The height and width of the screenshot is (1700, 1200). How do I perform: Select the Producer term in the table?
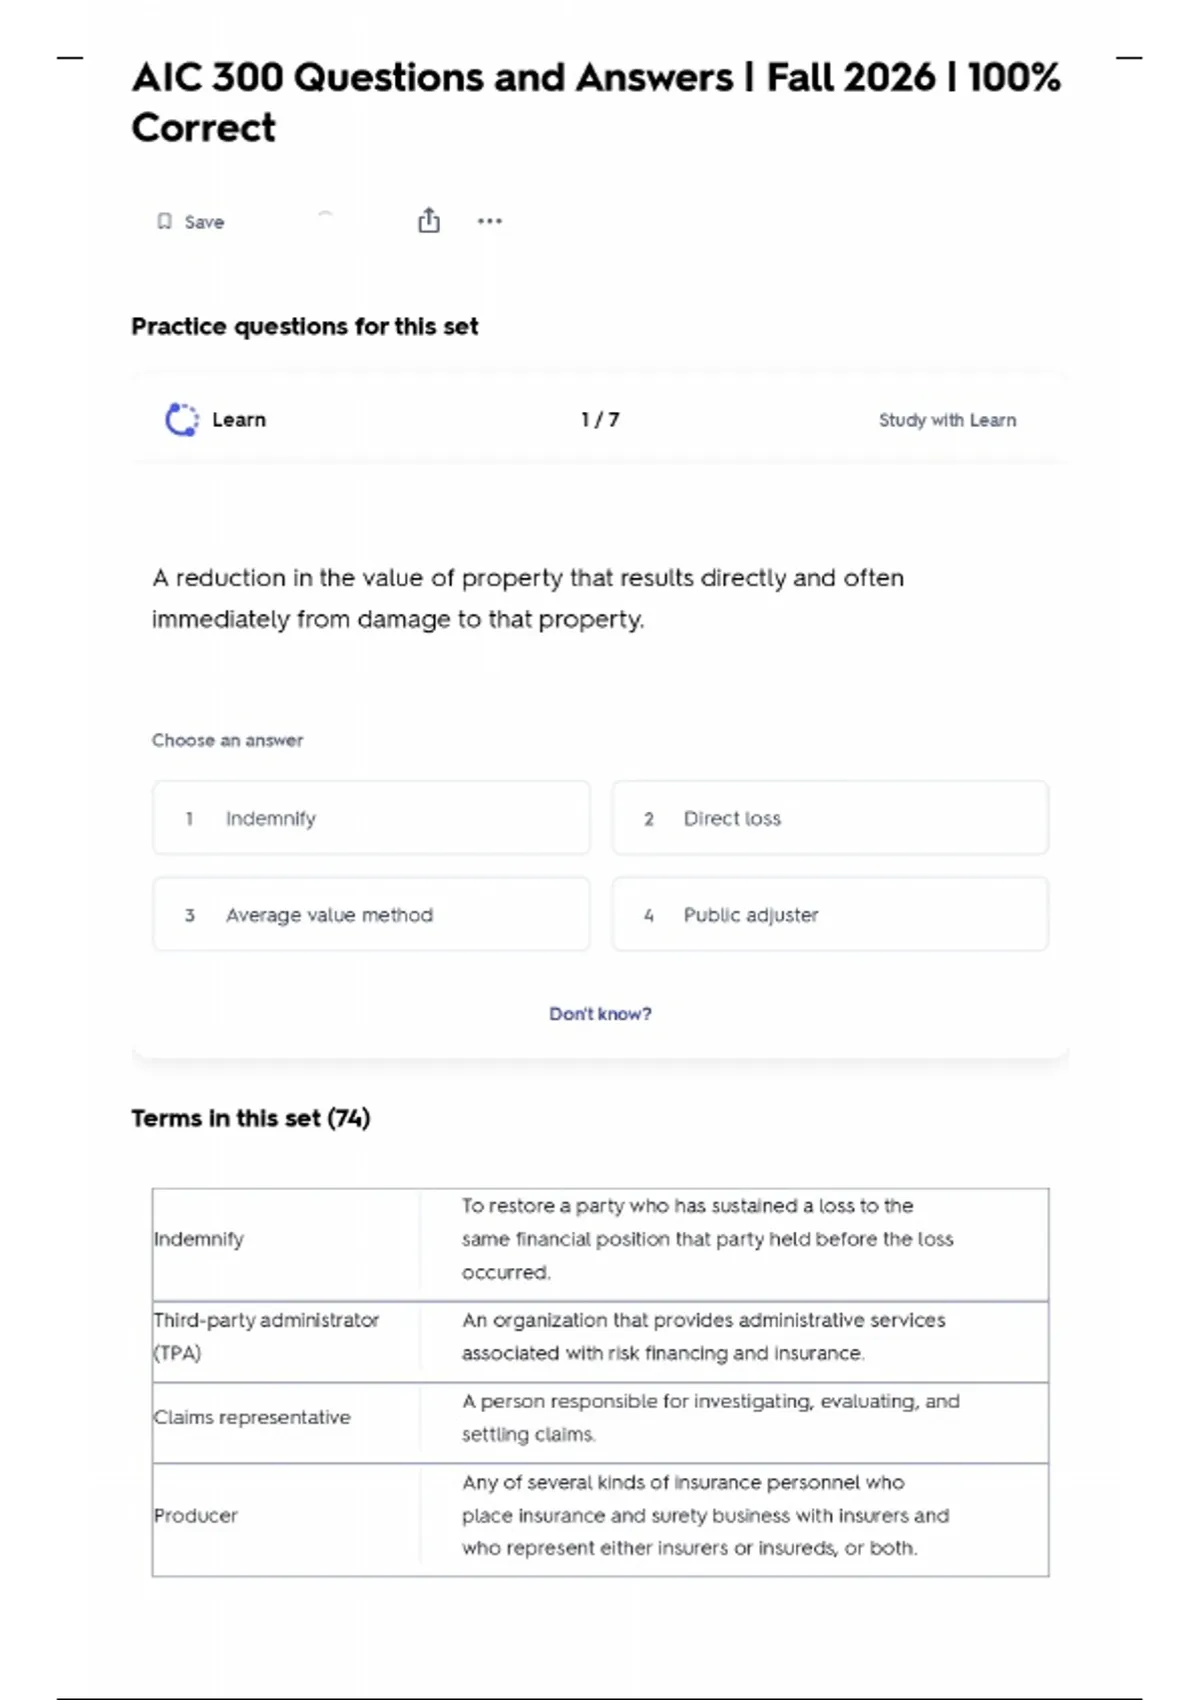pos(196,1515)
